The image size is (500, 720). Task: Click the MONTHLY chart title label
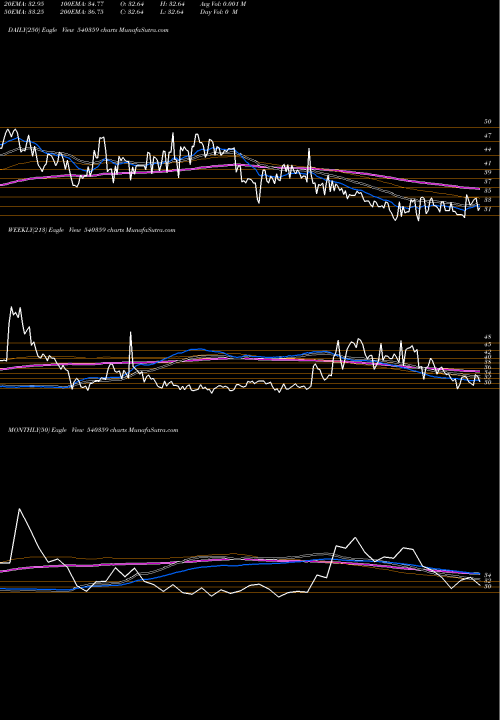pyautogui.click(x=93, y=430)
